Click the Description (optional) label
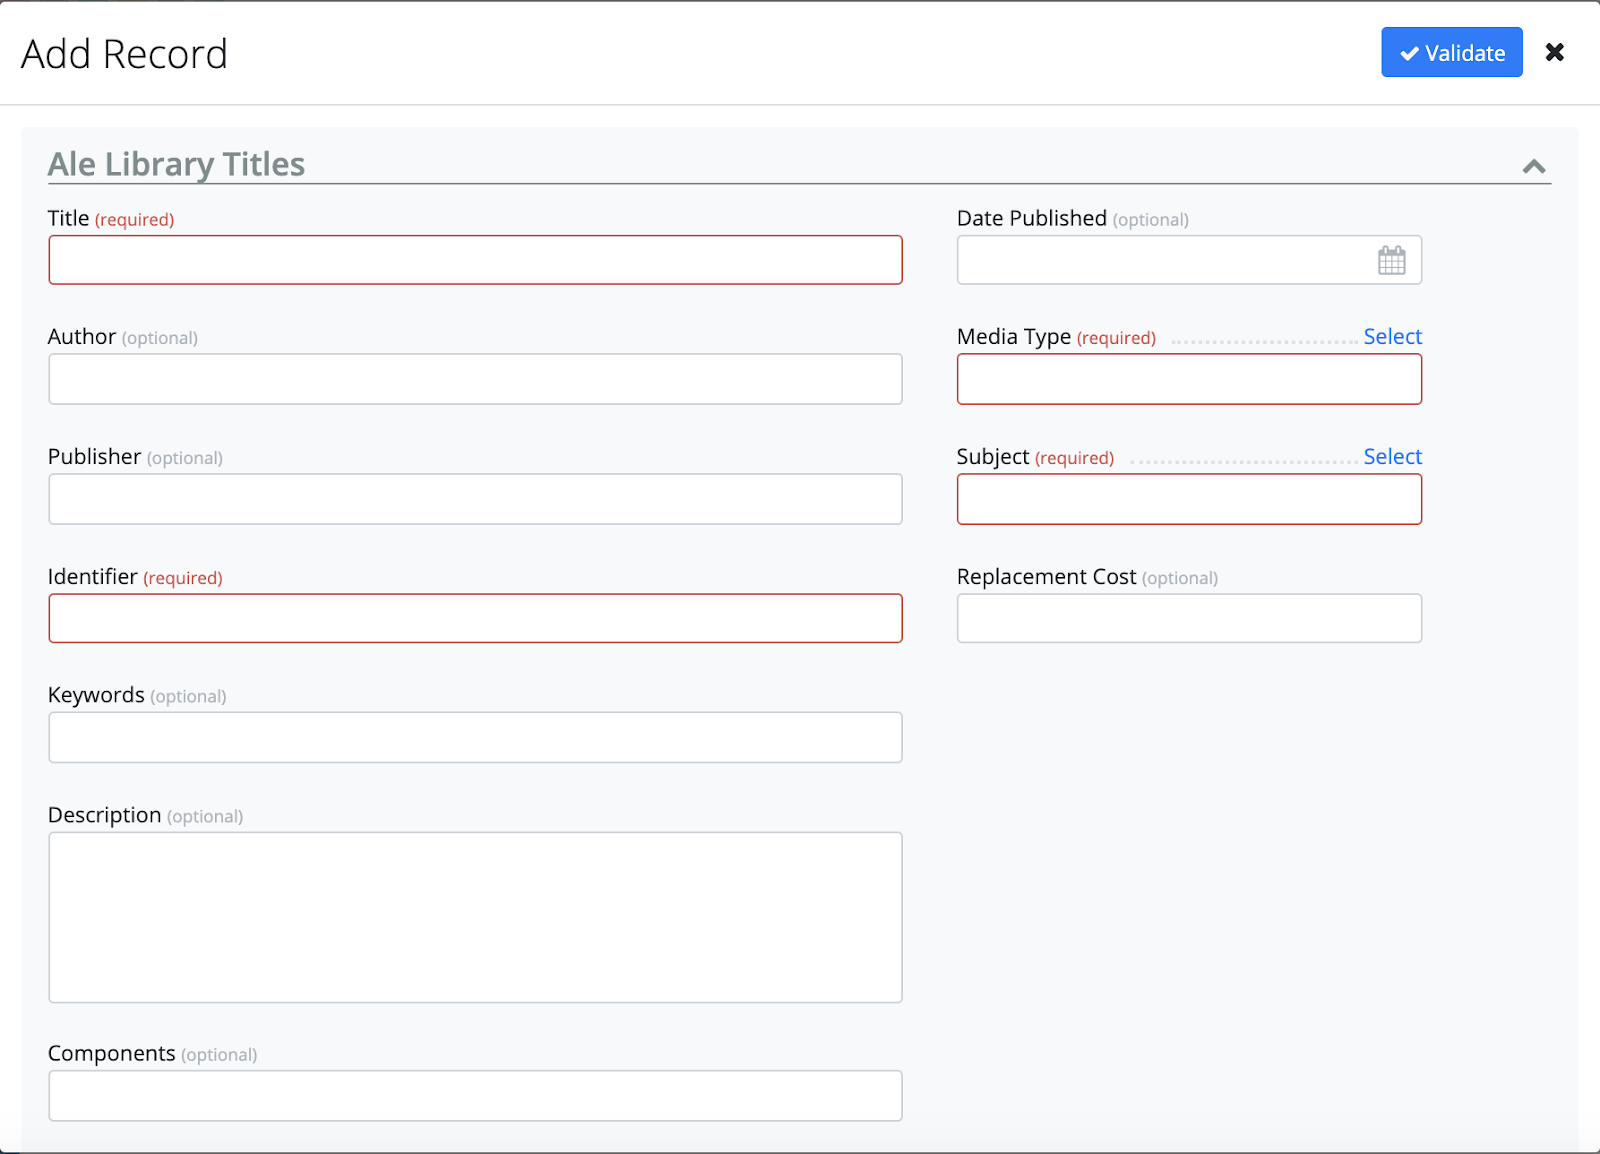Image resolution: width=1600 pixels, height=1154 pixels. pyautogui.click(x=145, y=815)
